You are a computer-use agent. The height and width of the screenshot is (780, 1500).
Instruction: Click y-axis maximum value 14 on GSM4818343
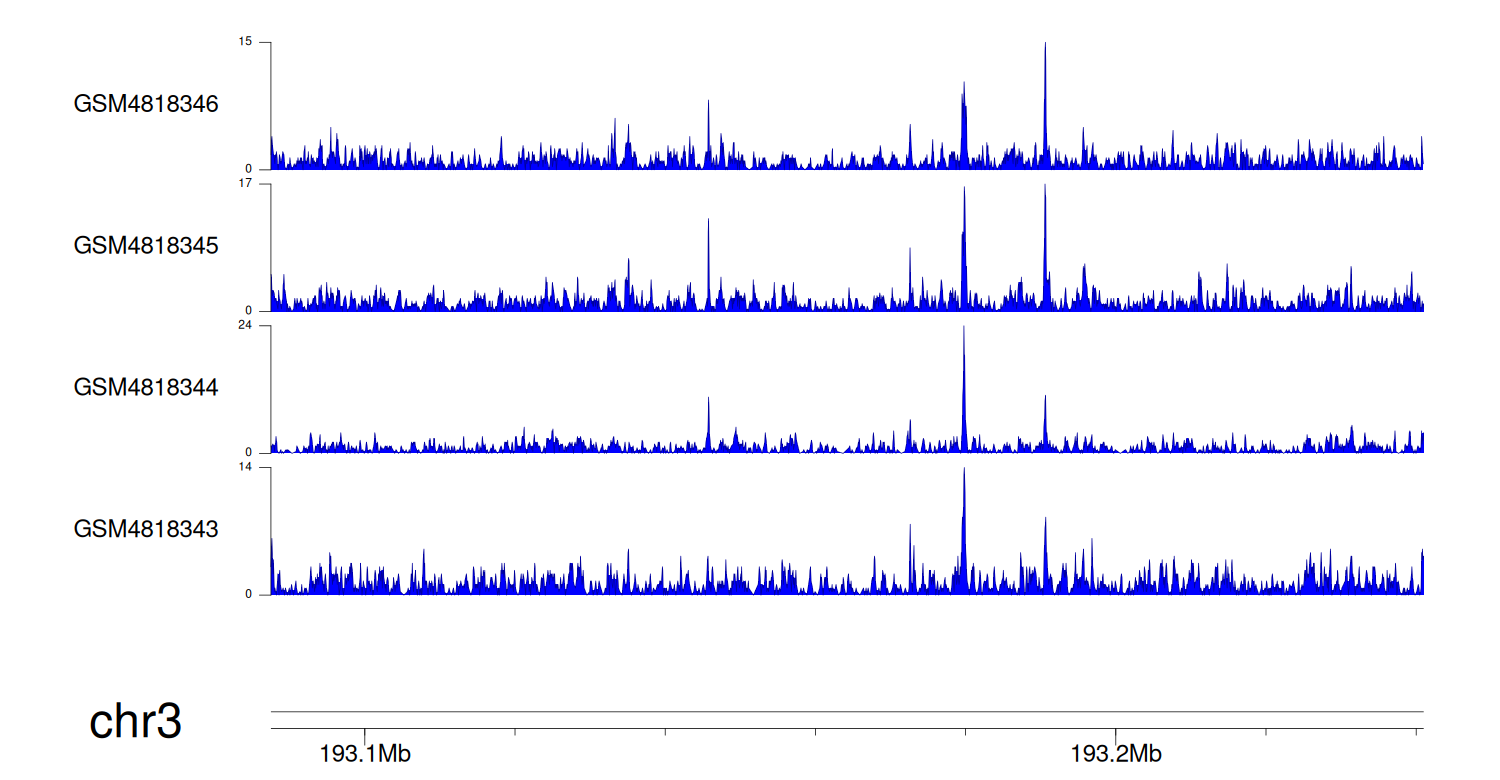tap(246, 468)
